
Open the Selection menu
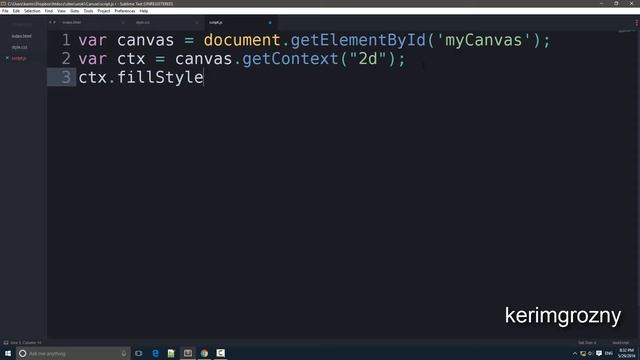32,11
